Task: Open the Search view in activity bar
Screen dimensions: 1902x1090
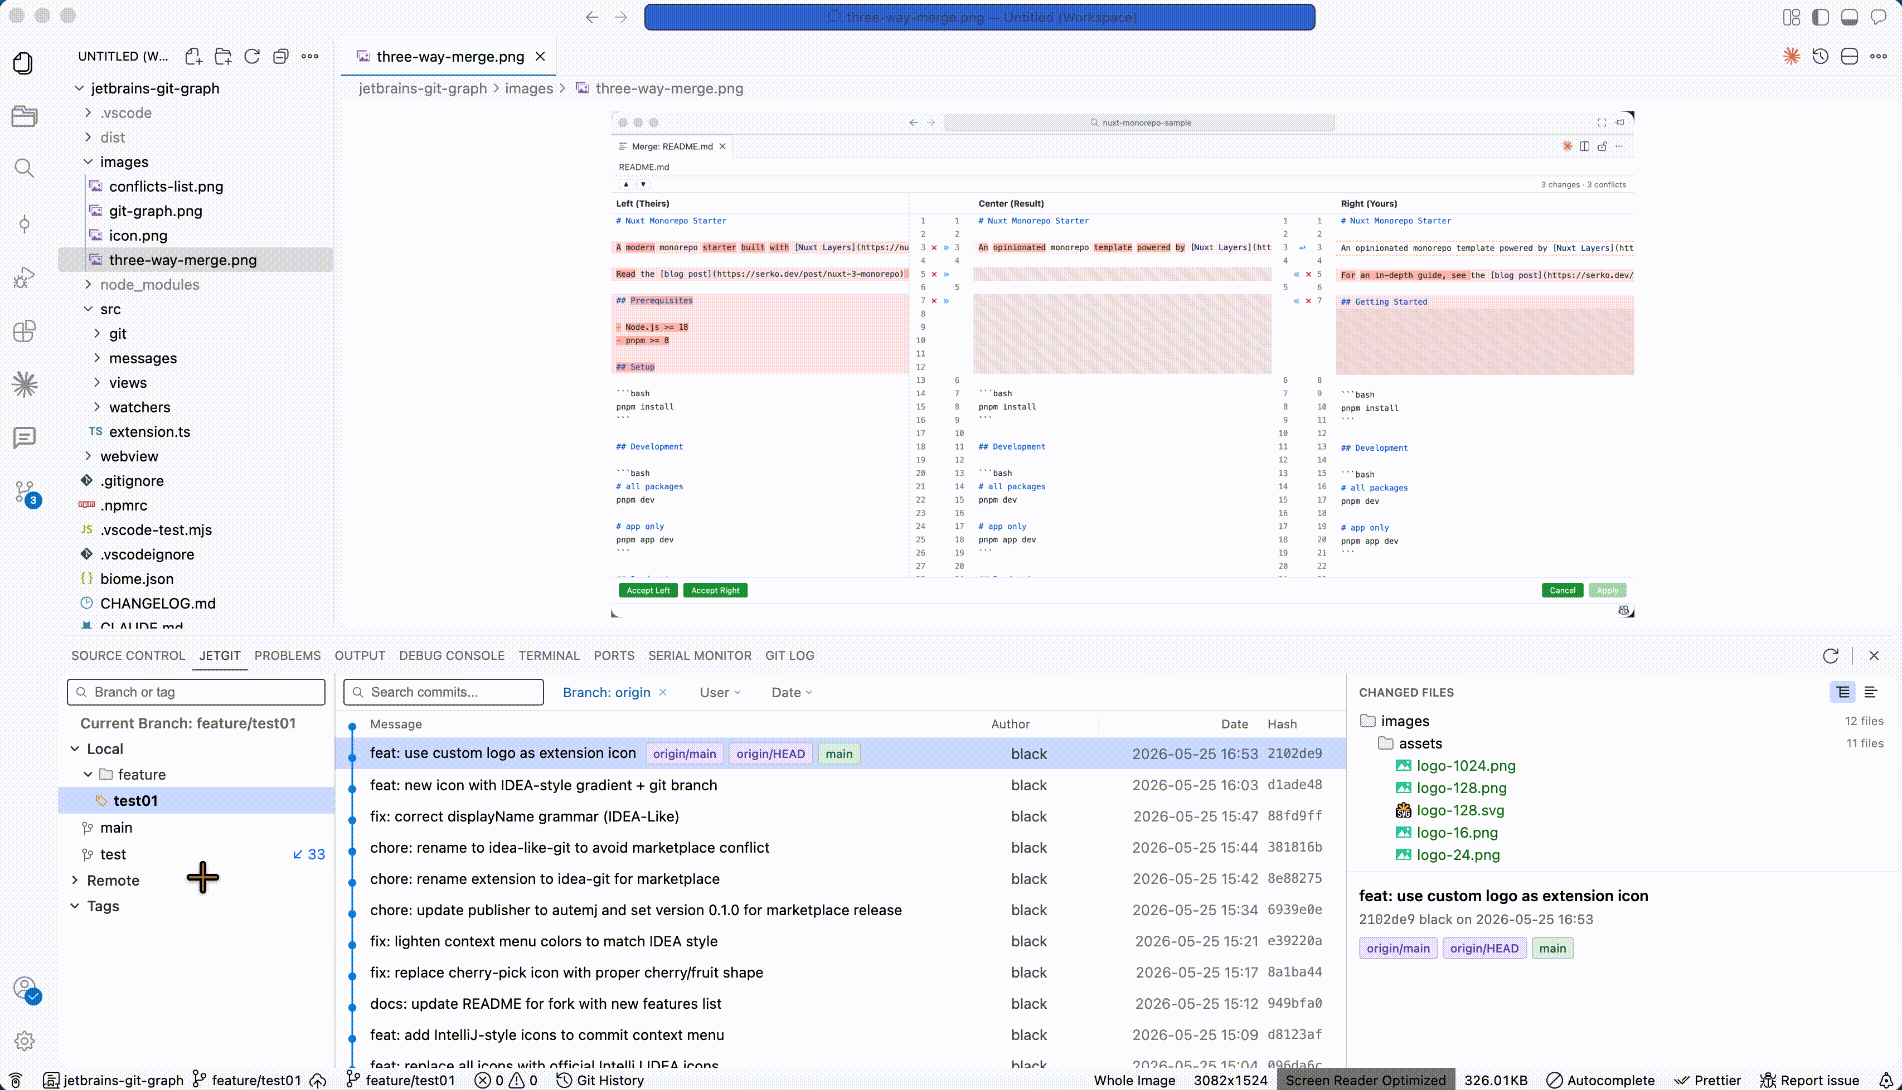Action: pos(24,168)
